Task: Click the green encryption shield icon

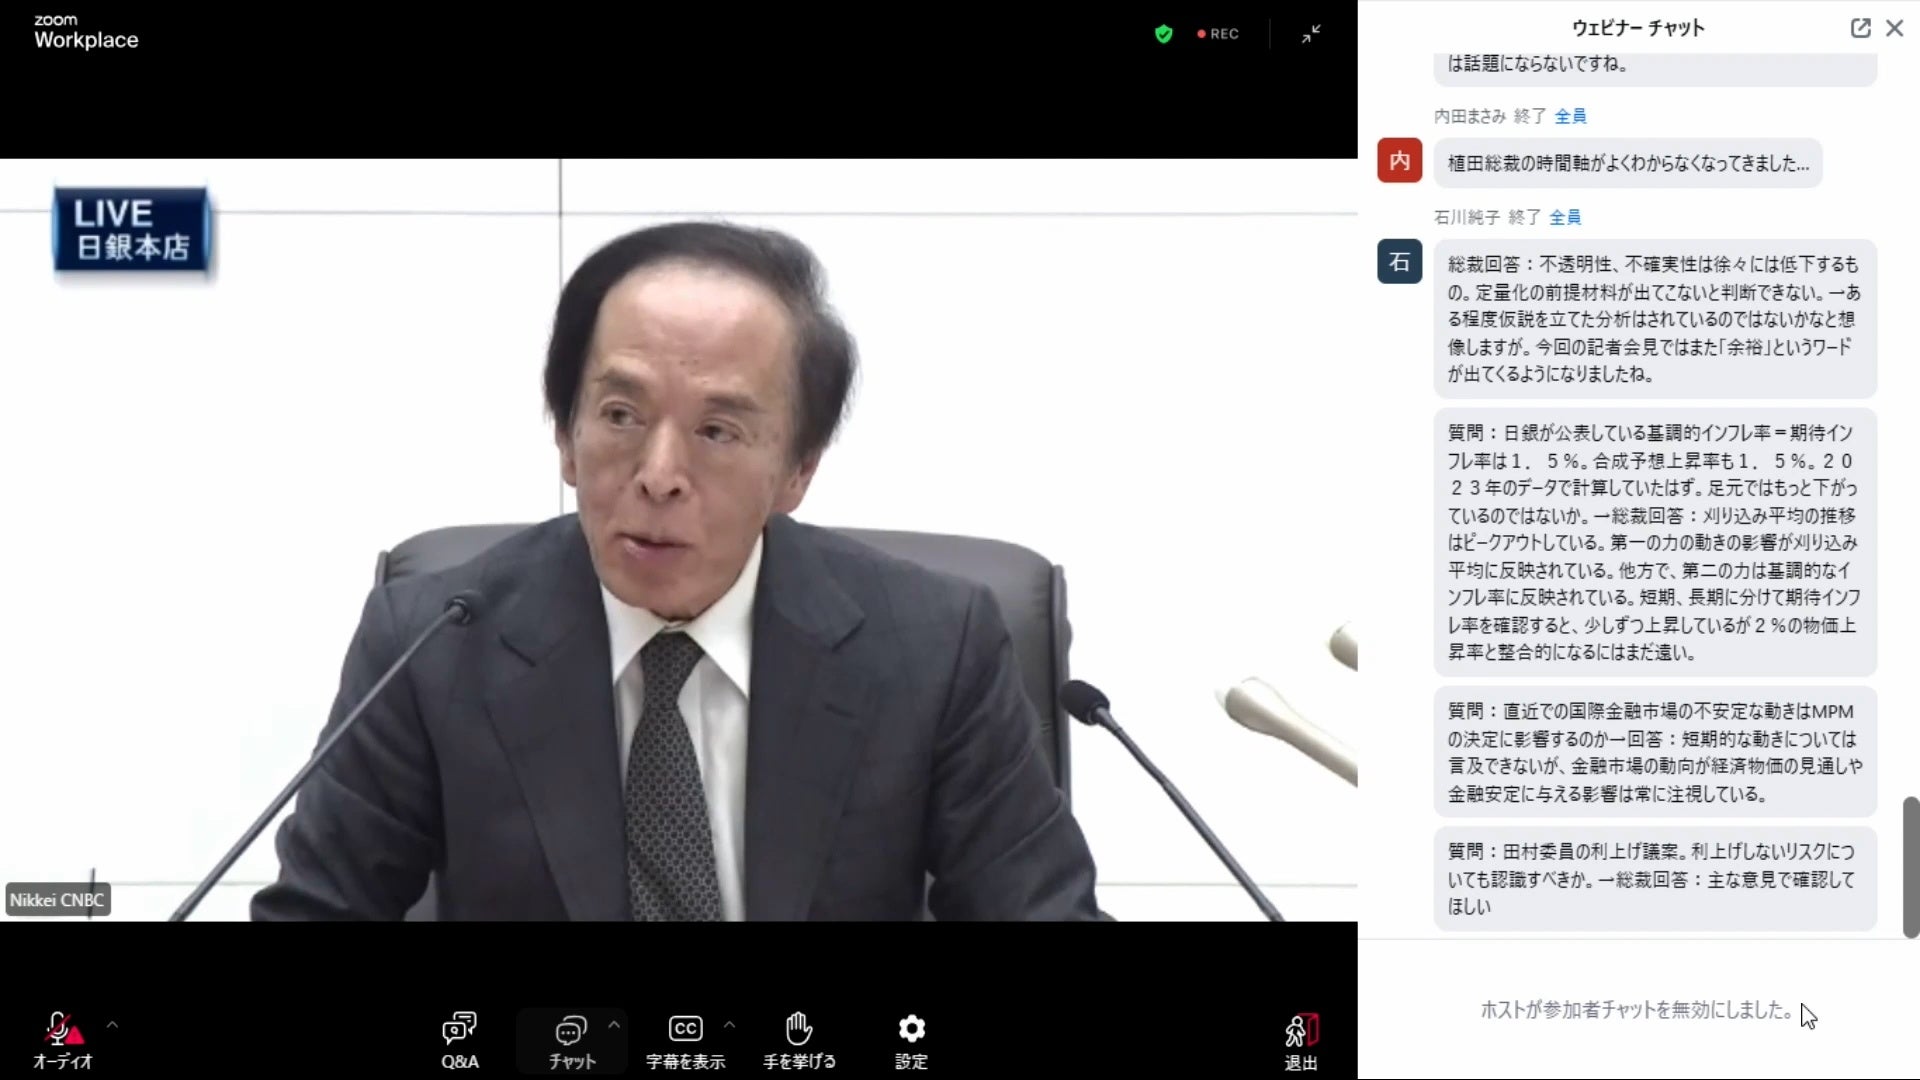Action: (x=1163, y=34)
